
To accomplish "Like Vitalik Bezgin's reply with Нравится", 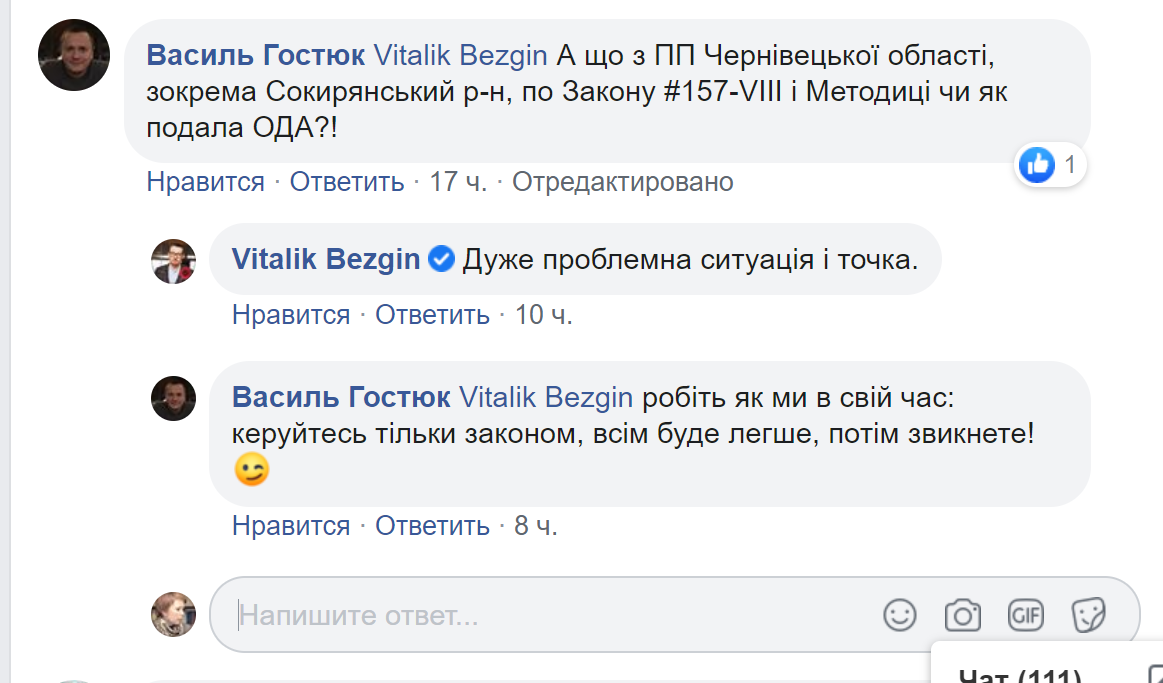I will [291, 315].
